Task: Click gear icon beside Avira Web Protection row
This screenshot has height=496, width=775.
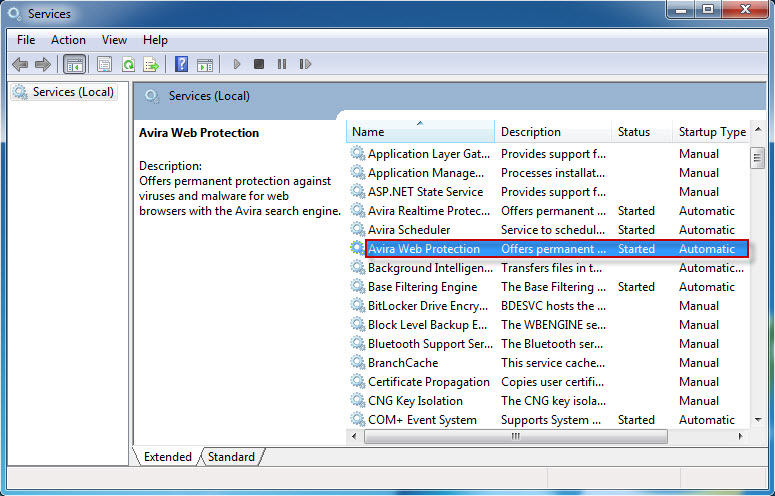Action: click(357, 248)
